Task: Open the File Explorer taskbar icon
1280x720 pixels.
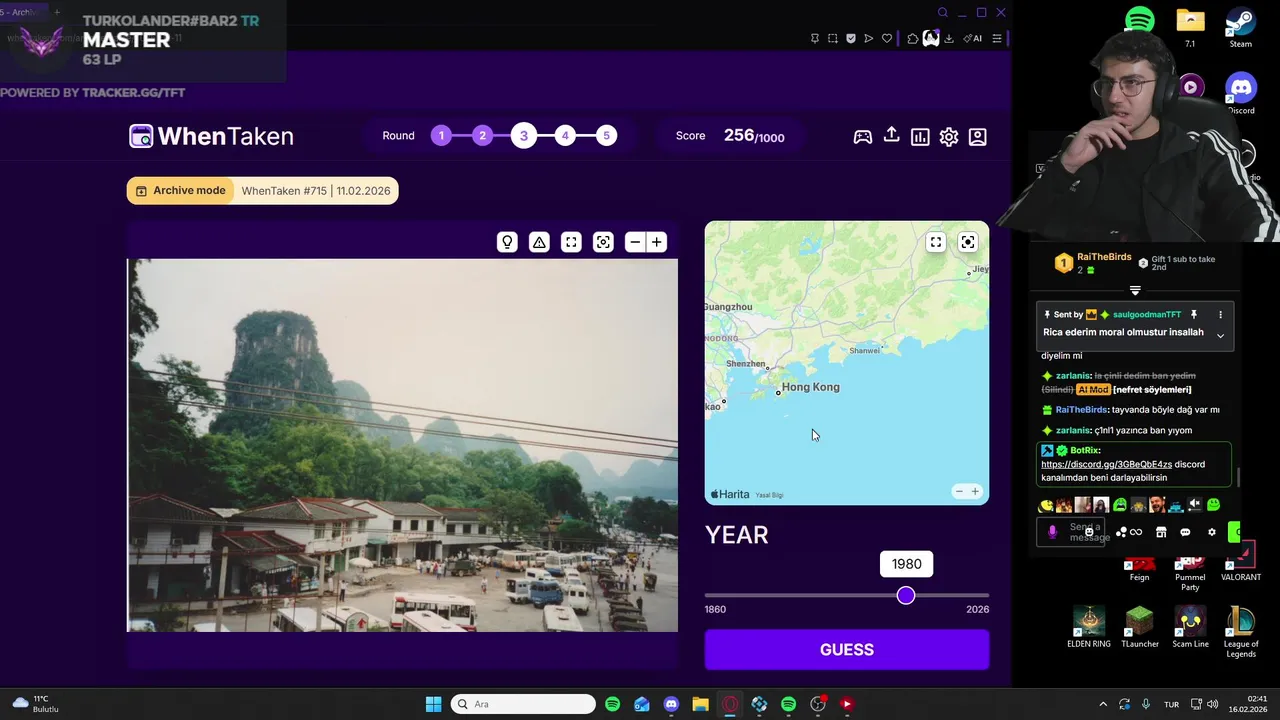Action: (x=700, y=704)
